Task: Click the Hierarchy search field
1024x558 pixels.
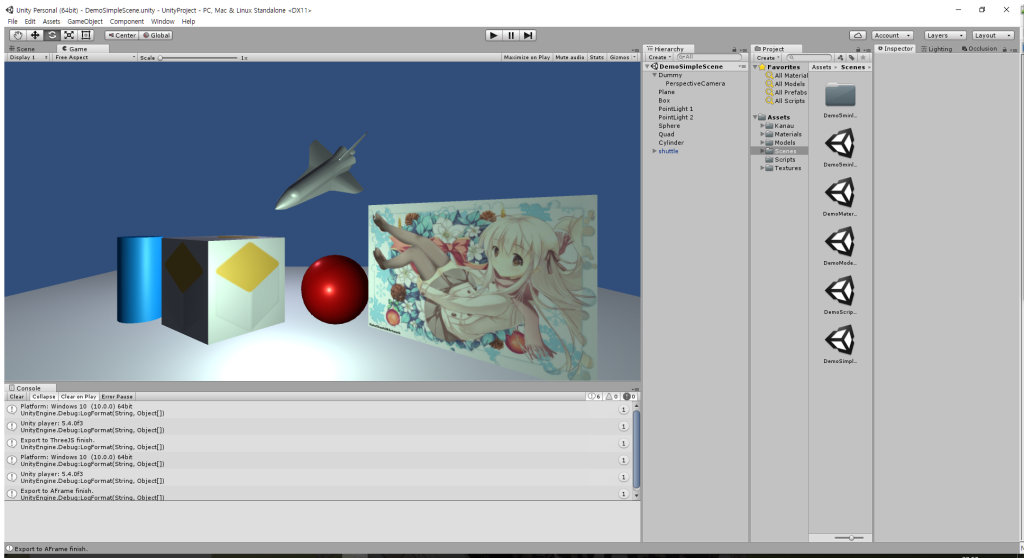Action: click(709, 57)
